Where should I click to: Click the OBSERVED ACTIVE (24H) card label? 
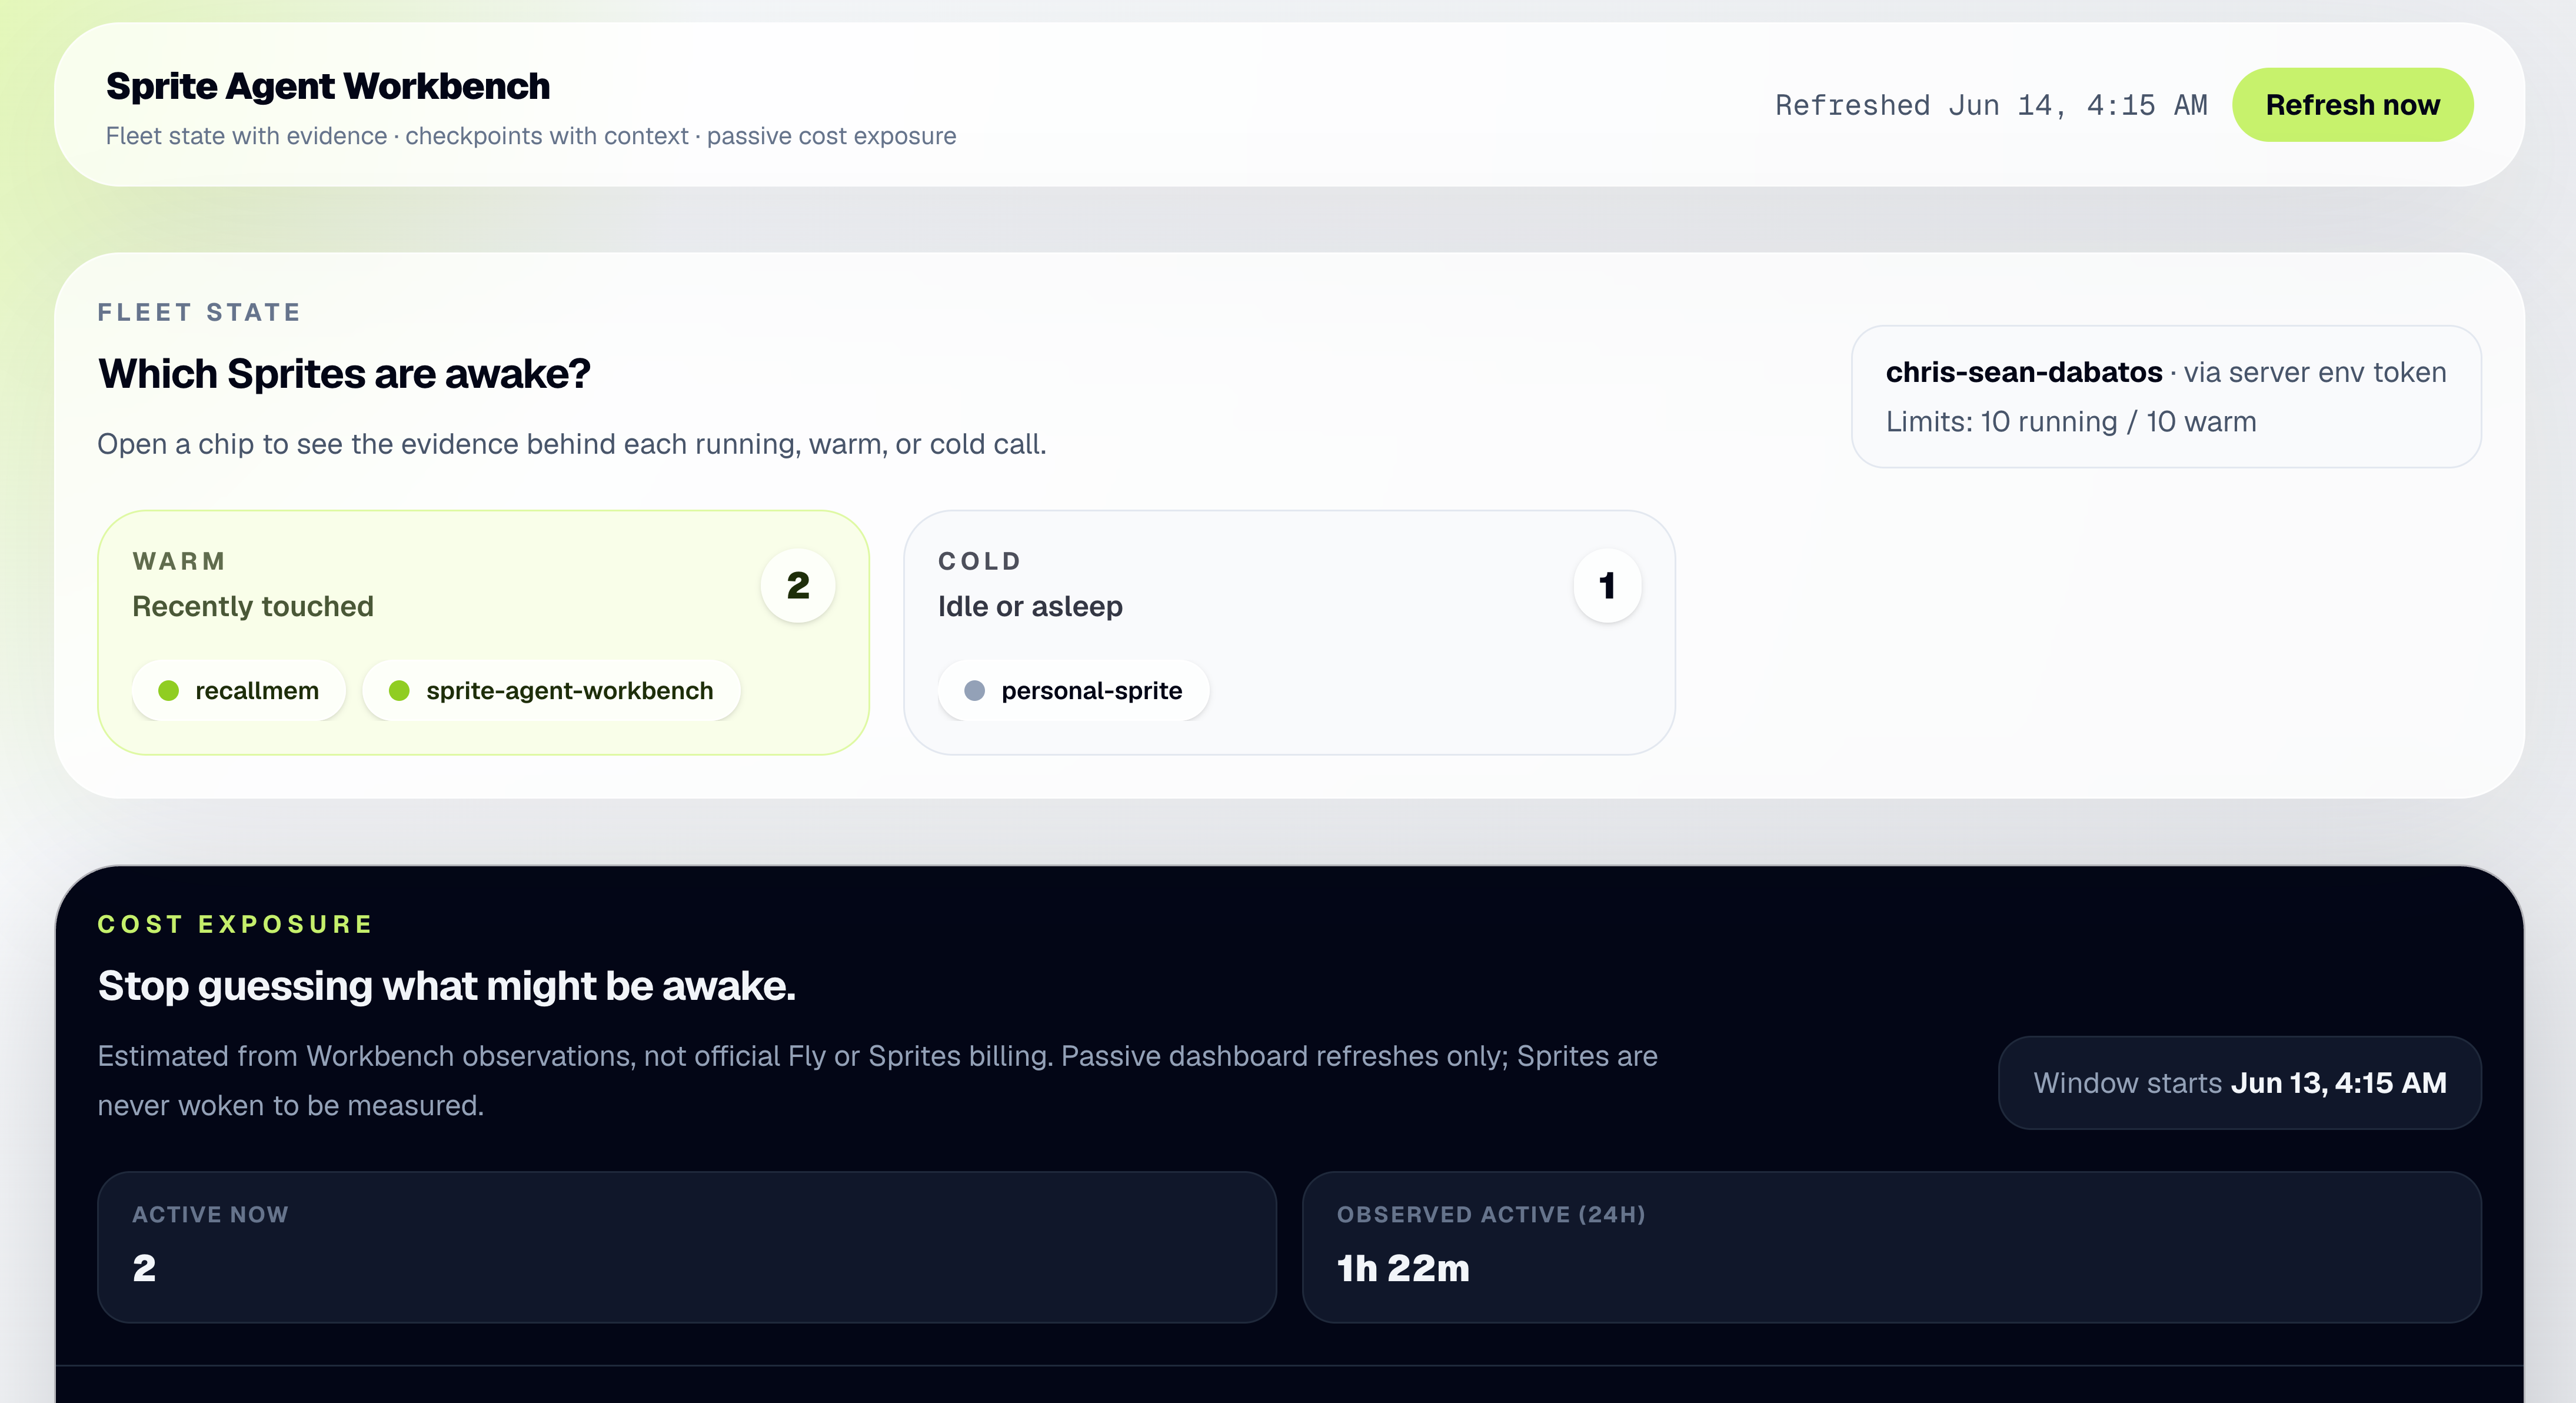(x=1491, y=1215)
